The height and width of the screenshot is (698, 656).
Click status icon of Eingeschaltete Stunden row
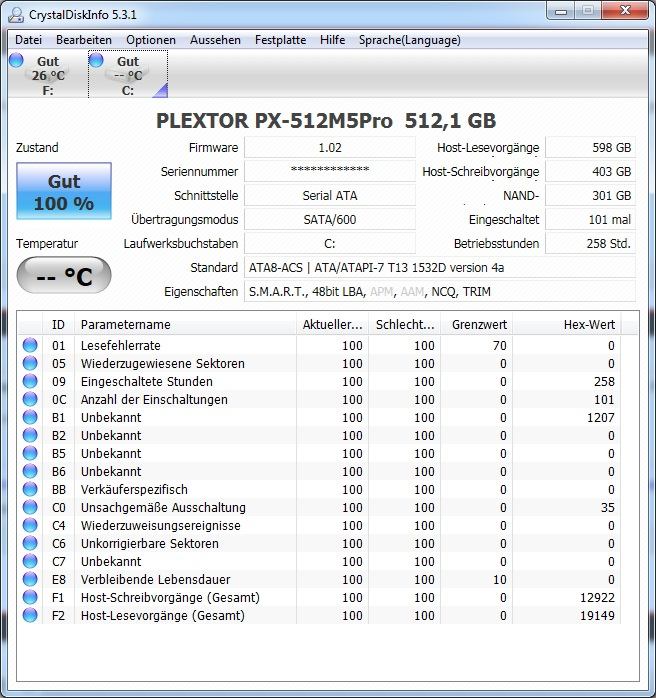(x=30, y=381)
